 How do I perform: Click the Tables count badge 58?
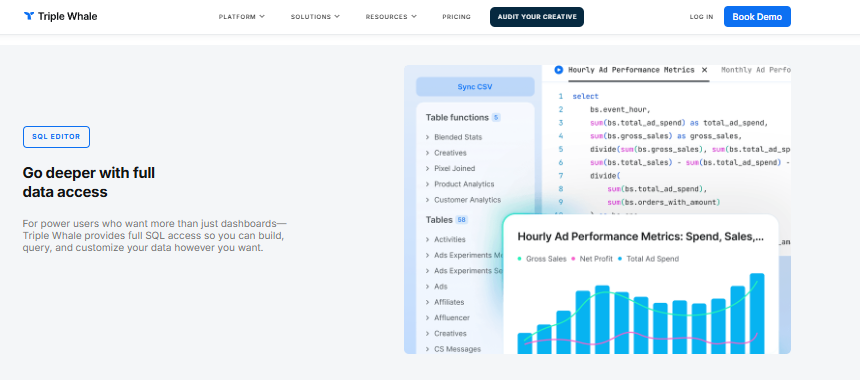point(461,220)
